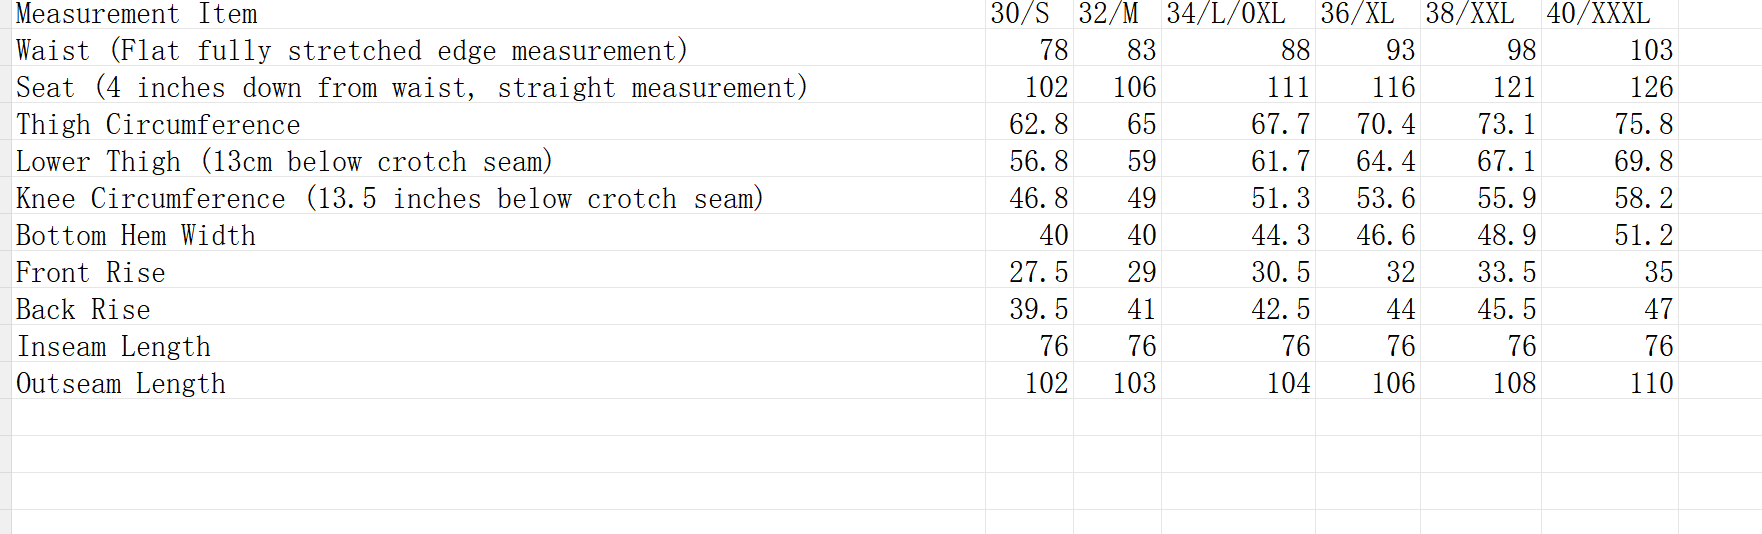Click the 30/S size column header
Viewport: 1762px width, 534px height.
[1029, 14]
